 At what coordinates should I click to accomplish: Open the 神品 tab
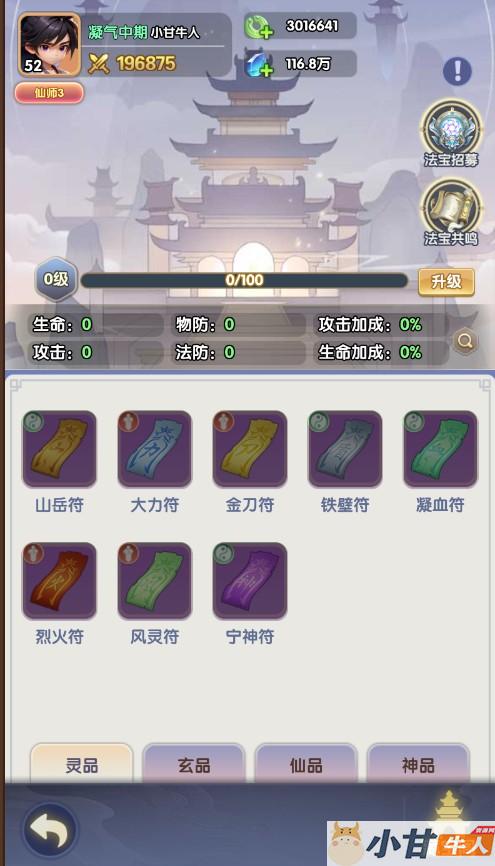tap(418, 764)
